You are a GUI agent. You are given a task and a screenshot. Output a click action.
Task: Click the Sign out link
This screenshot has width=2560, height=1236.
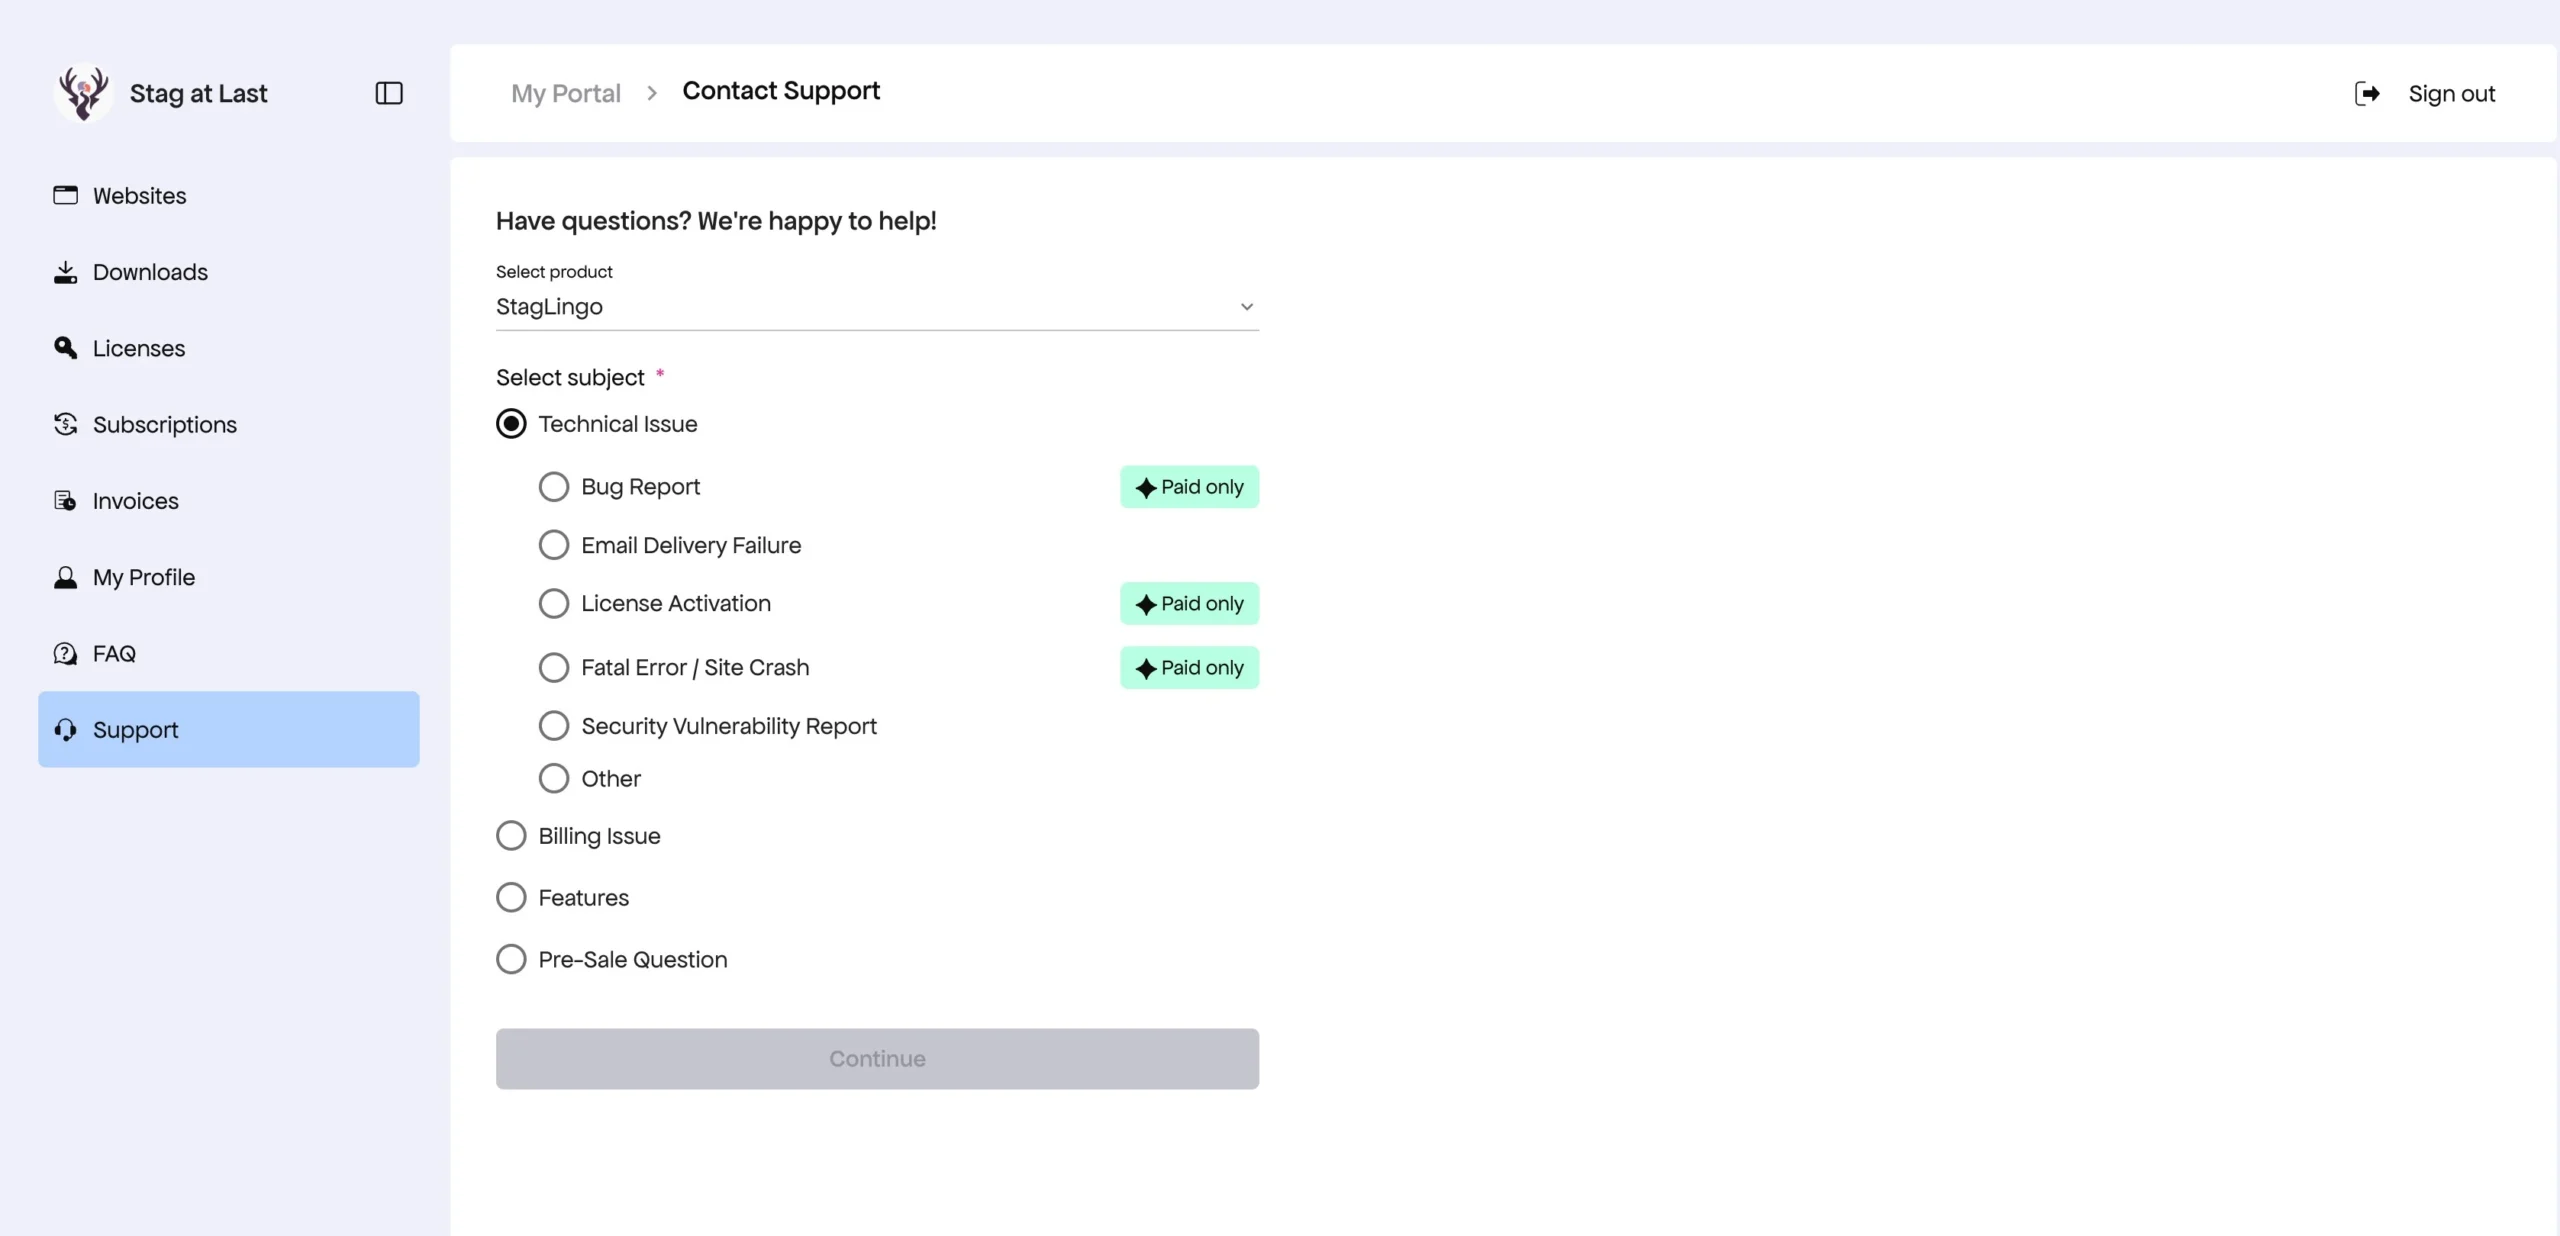tap(2451, 93)
